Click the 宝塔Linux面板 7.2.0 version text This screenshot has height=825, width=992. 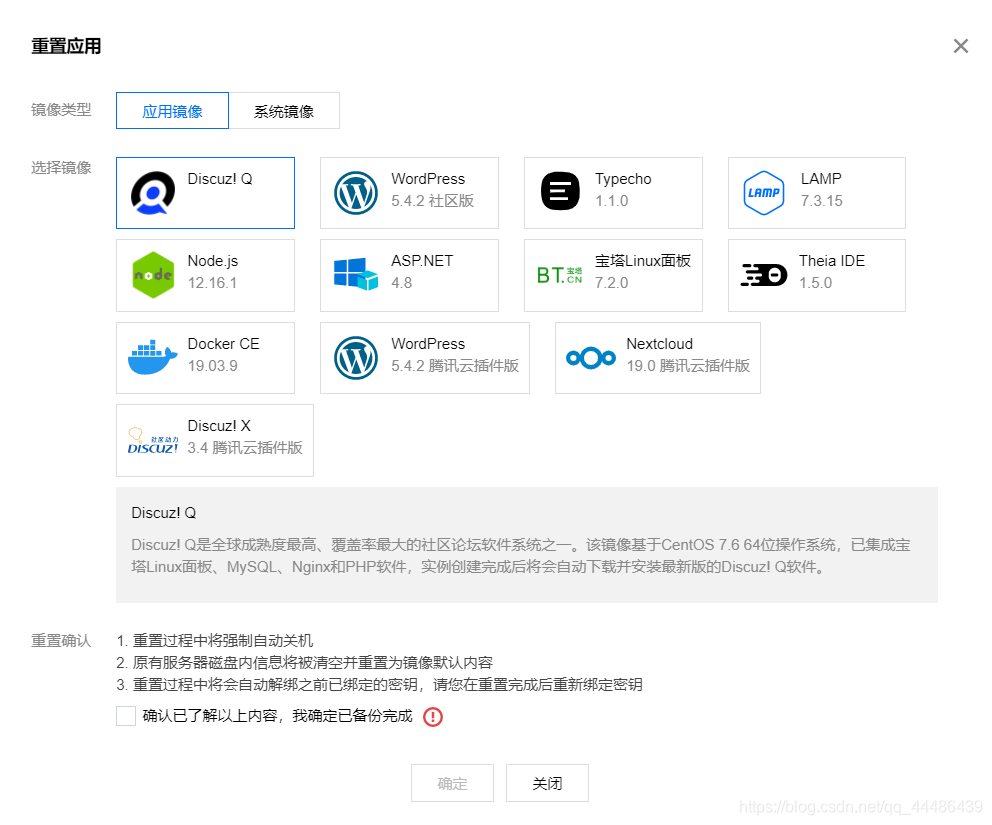coord(612,283)
